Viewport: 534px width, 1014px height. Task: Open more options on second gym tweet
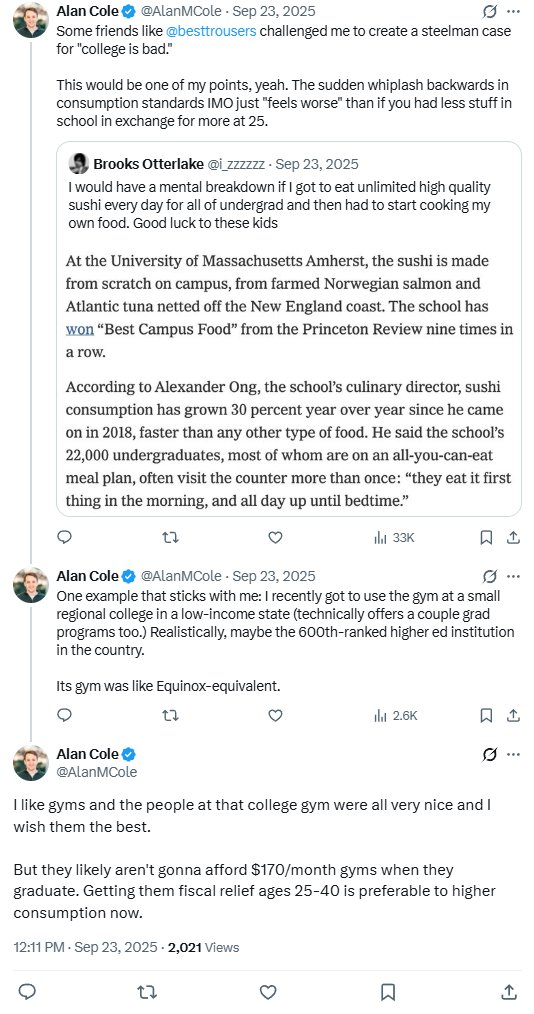click(513, 576)
